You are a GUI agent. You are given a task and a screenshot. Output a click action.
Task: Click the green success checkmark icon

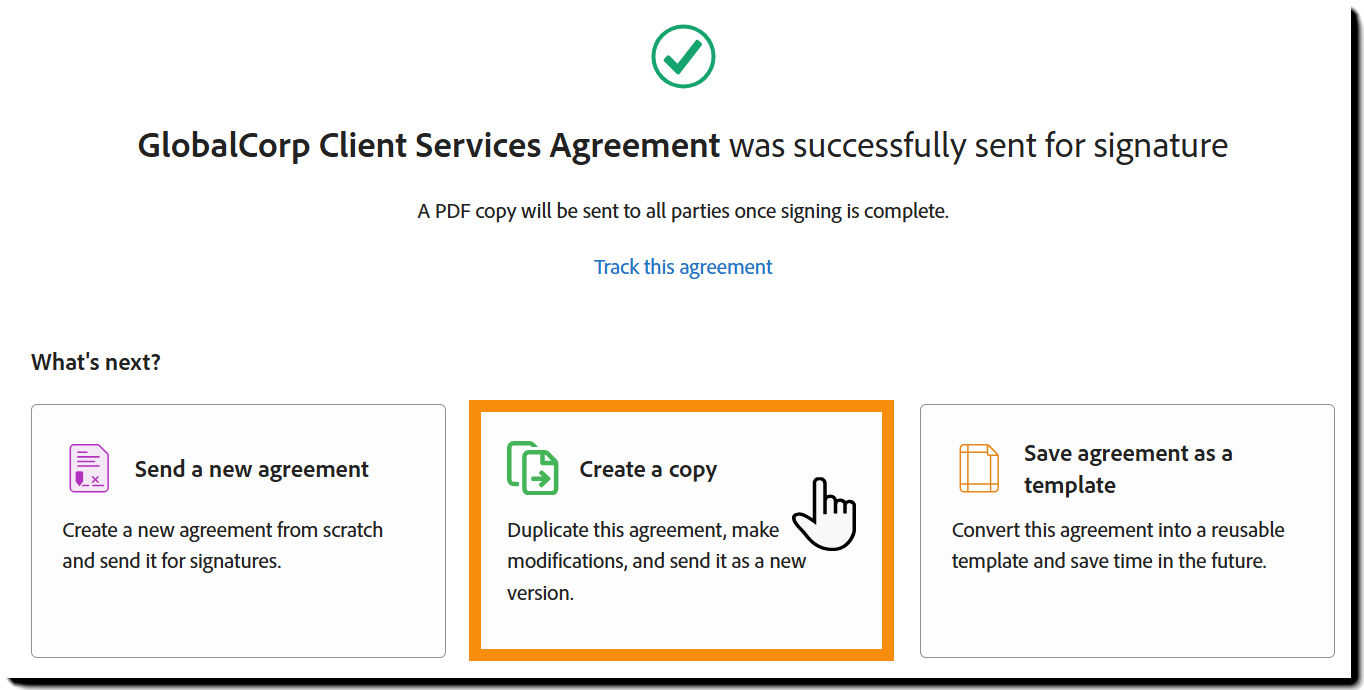[x=683, y=56]
